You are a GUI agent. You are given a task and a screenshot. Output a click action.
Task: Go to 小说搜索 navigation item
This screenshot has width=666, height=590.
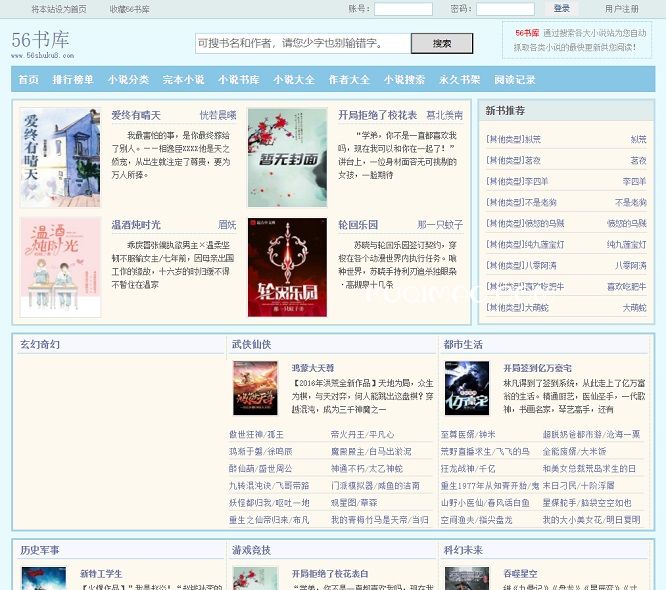(x=404, y=79)
